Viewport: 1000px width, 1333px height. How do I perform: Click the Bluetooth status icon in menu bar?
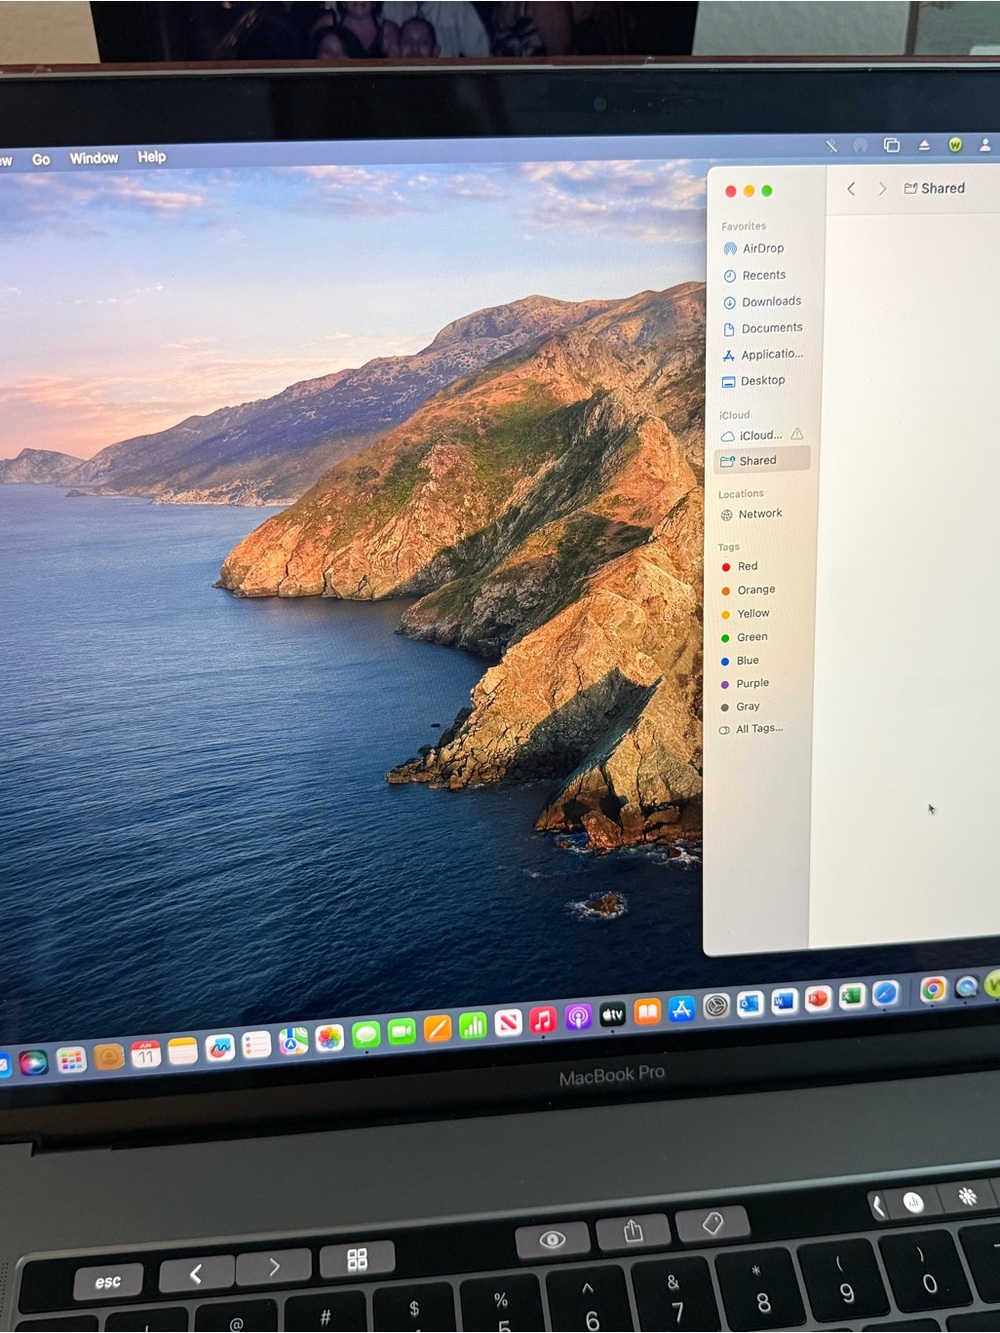pyautogui.click(x=831, y=146)
